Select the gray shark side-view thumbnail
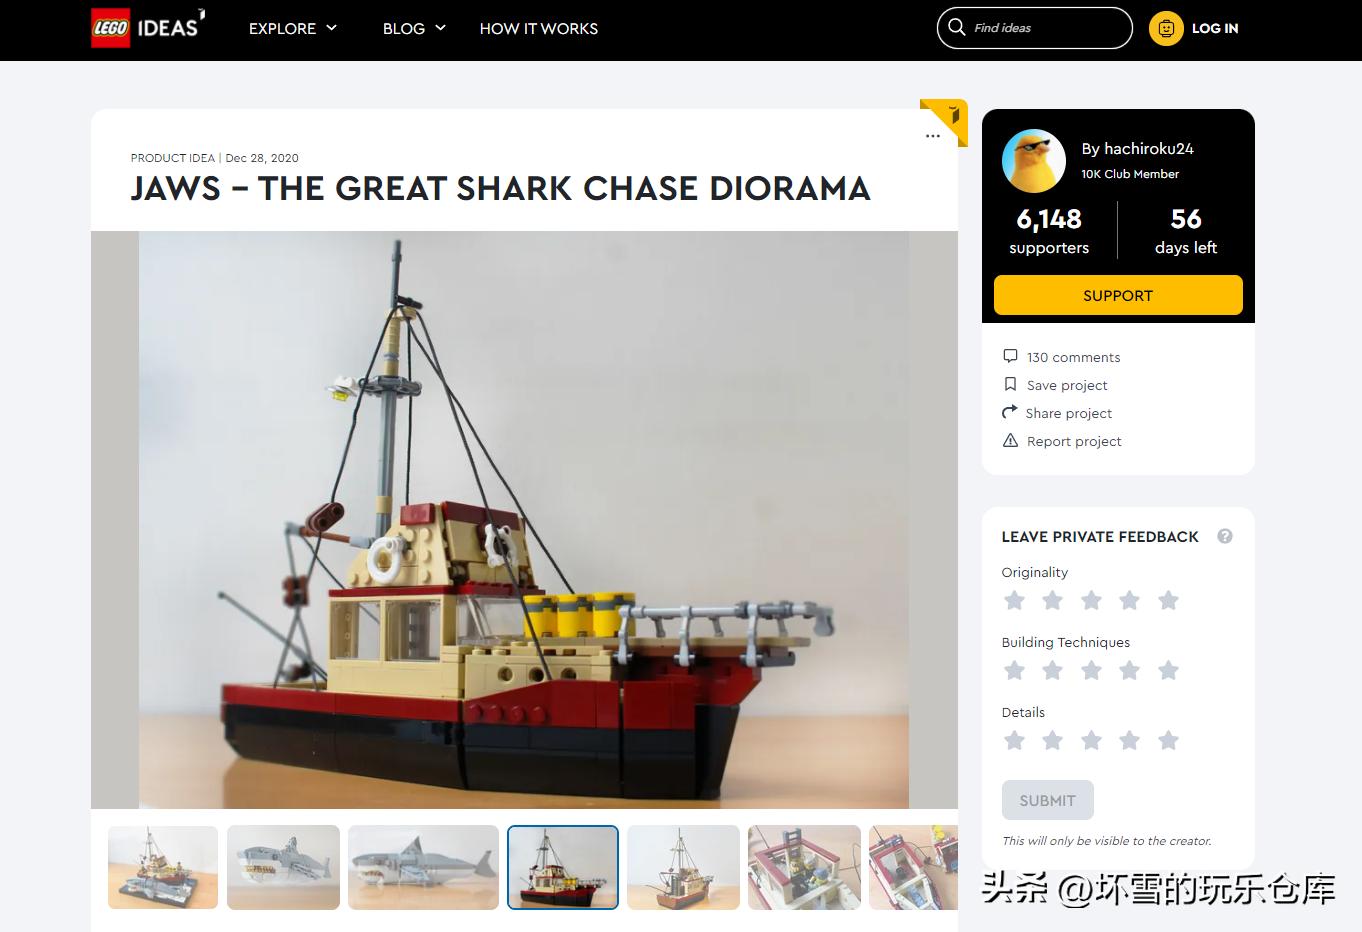Image resolution: width=1362 pixels, height=932 pixels. tap(423, 867)
